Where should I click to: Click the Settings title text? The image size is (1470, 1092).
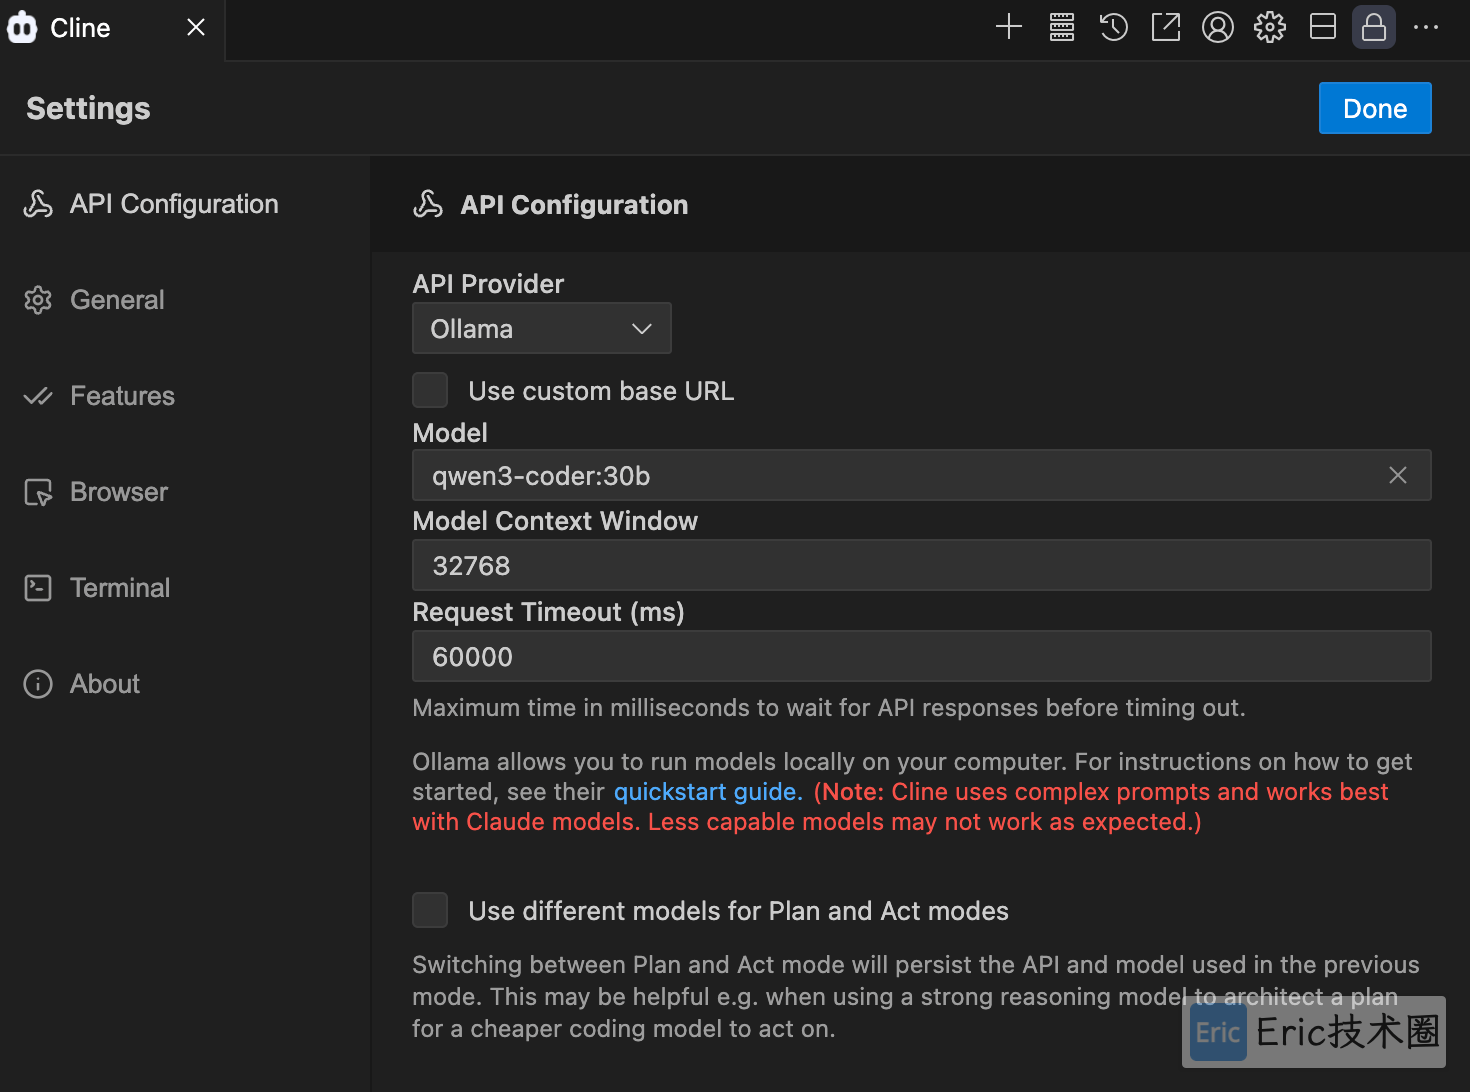pos(88,108)
